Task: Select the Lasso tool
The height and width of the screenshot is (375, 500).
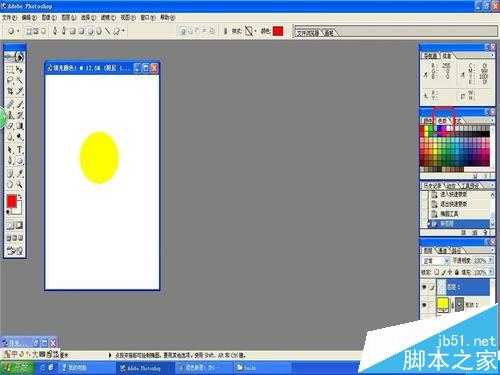Action: [x=10, y=80]
